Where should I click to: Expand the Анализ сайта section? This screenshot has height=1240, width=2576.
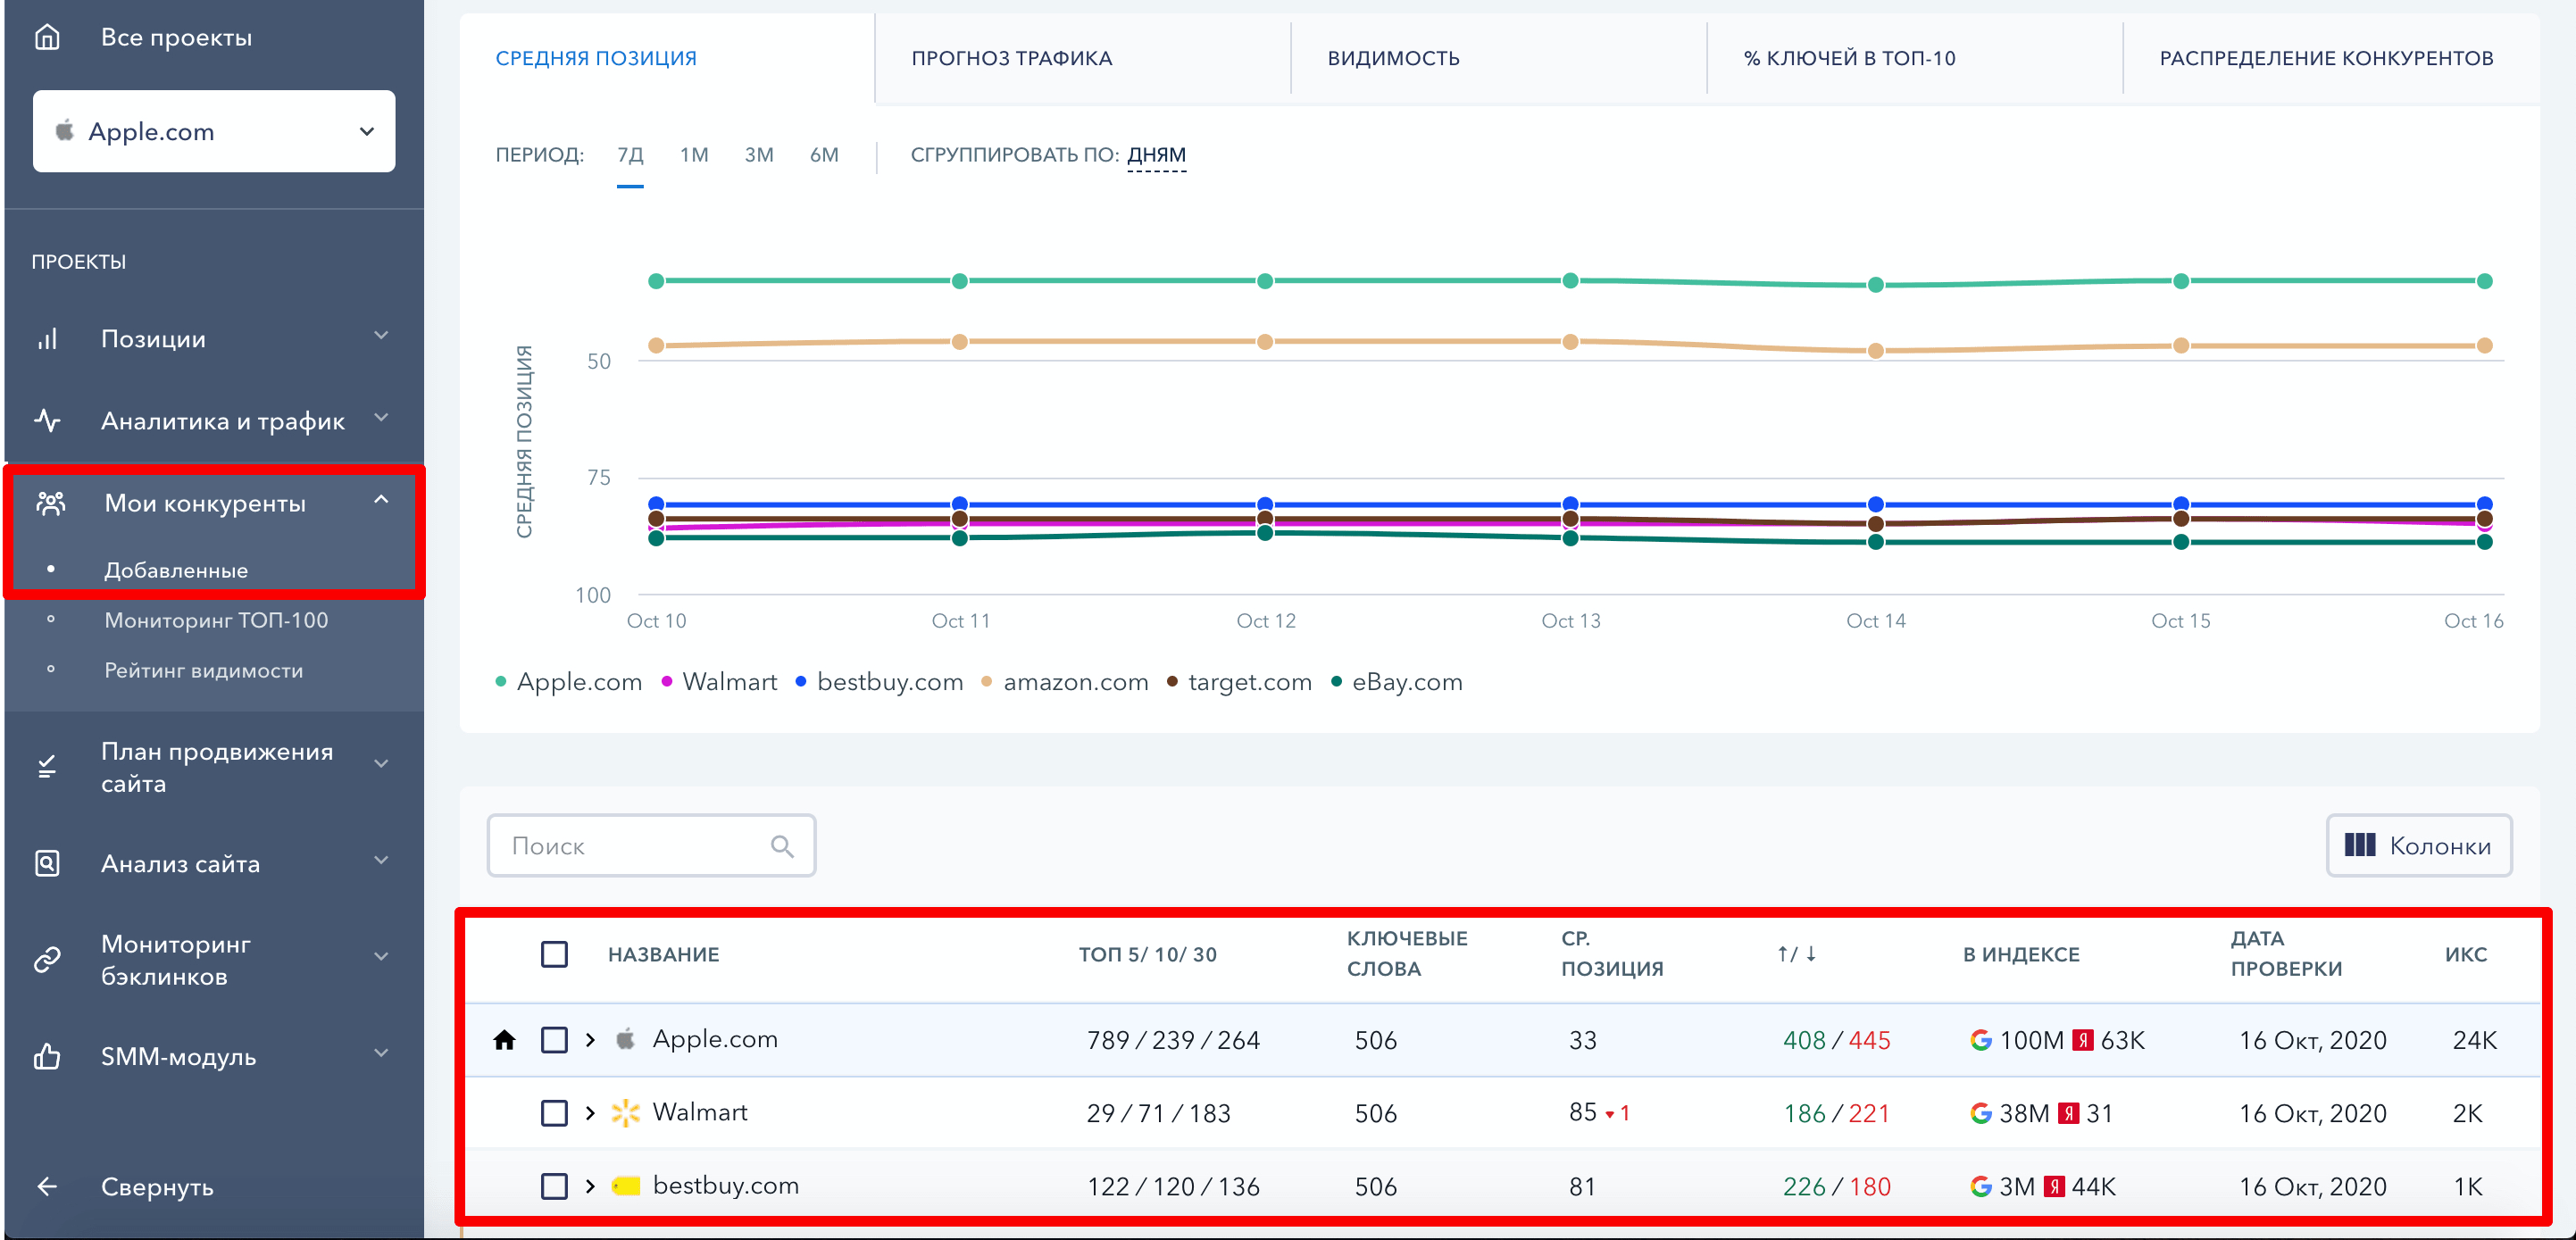381,860
